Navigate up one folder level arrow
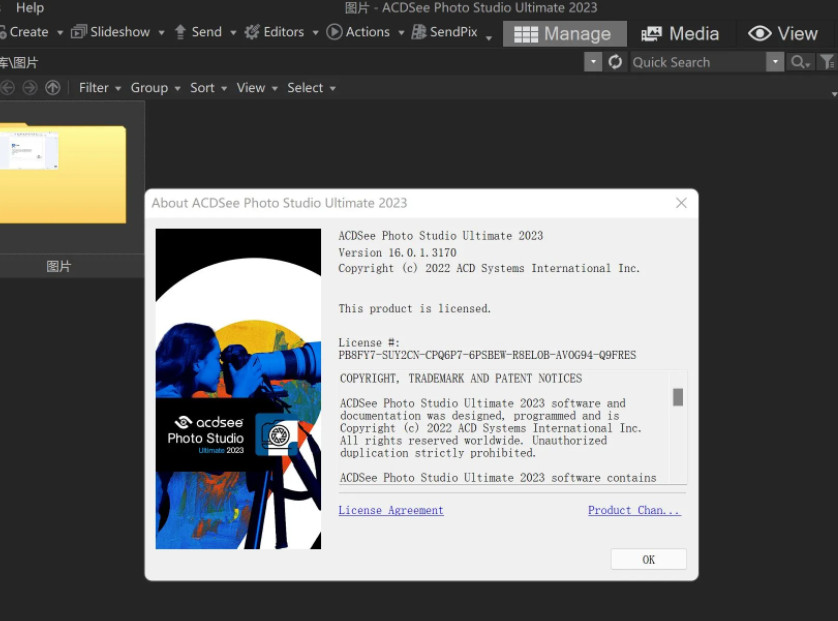The height and width of the screenshot is (621, 838). coord(52,88)
